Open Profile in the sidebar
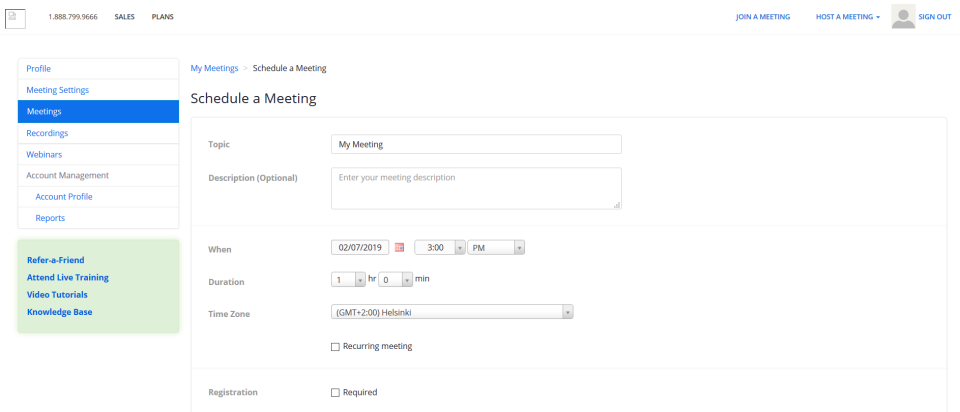This screenshot has height=412, width=960. [x=99, y=69]
